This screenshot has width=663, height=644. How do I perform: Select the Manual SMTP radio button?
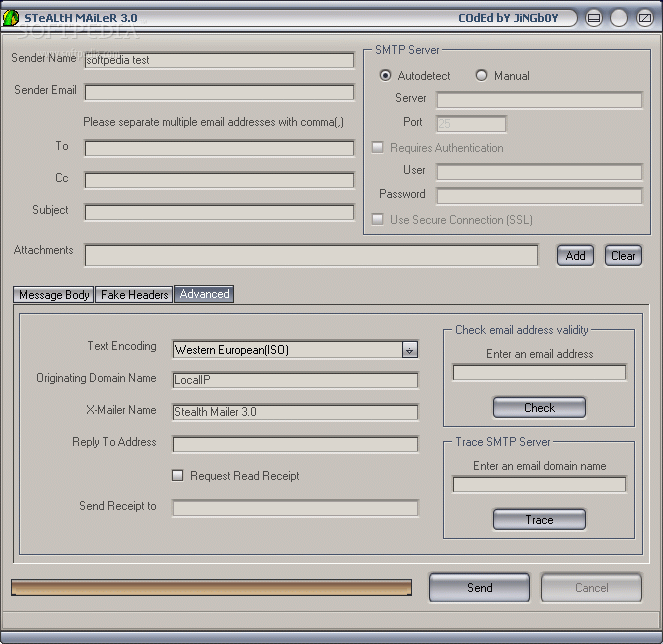(481, 76)
